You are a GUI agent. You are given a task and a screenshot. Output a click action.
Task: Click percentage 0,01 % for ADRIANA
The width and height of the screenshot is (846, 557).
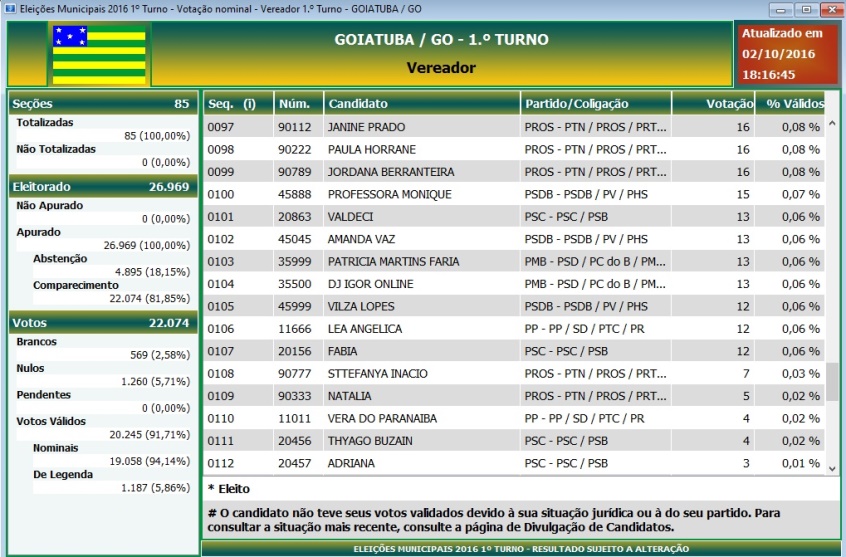pos(801,463)
